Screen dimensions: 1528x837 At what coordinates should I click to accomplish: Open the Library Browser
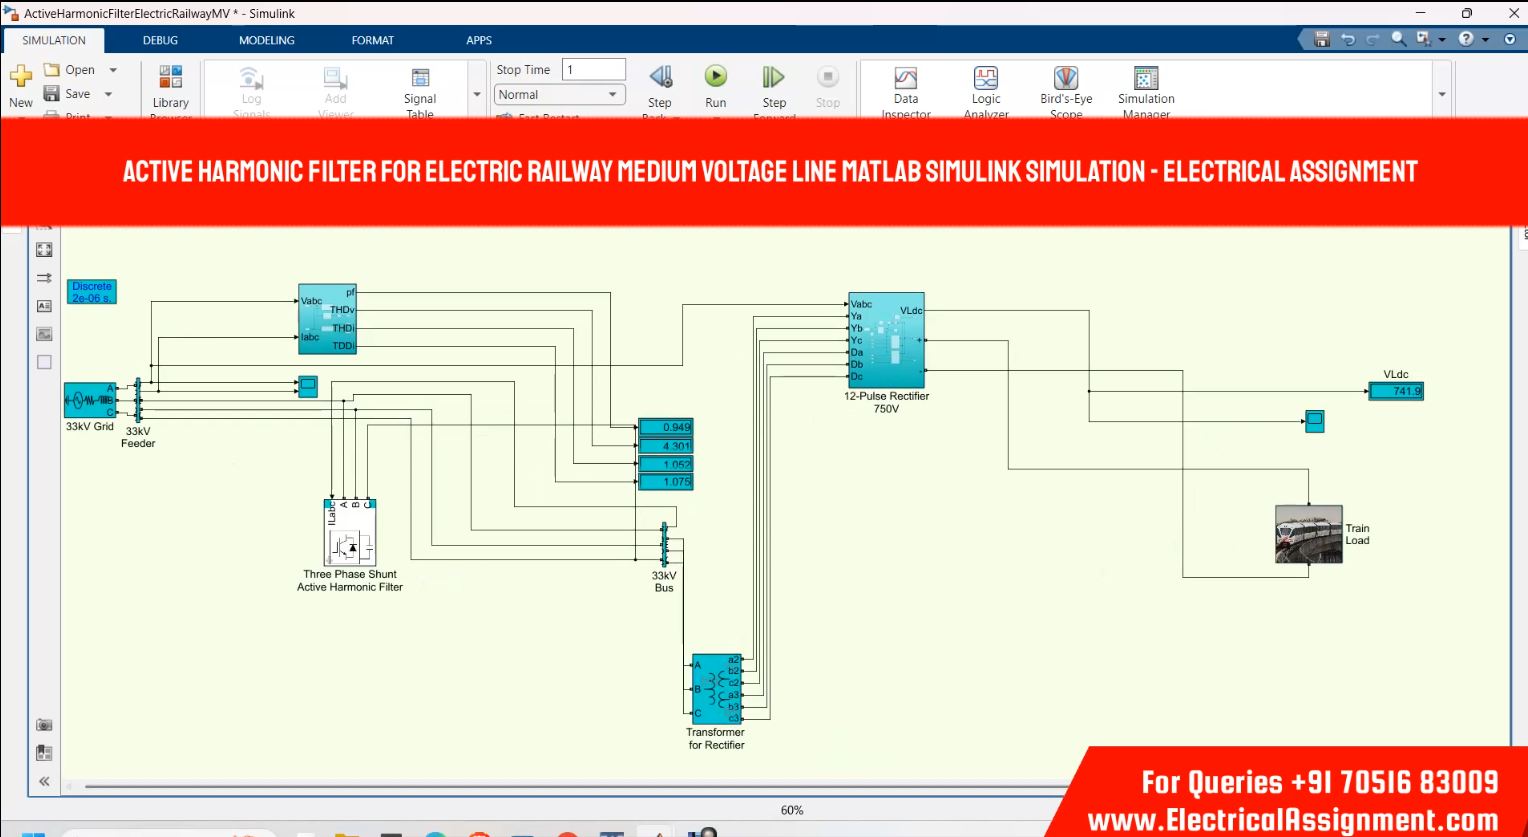pyautogui.click(x=171, y=90)
